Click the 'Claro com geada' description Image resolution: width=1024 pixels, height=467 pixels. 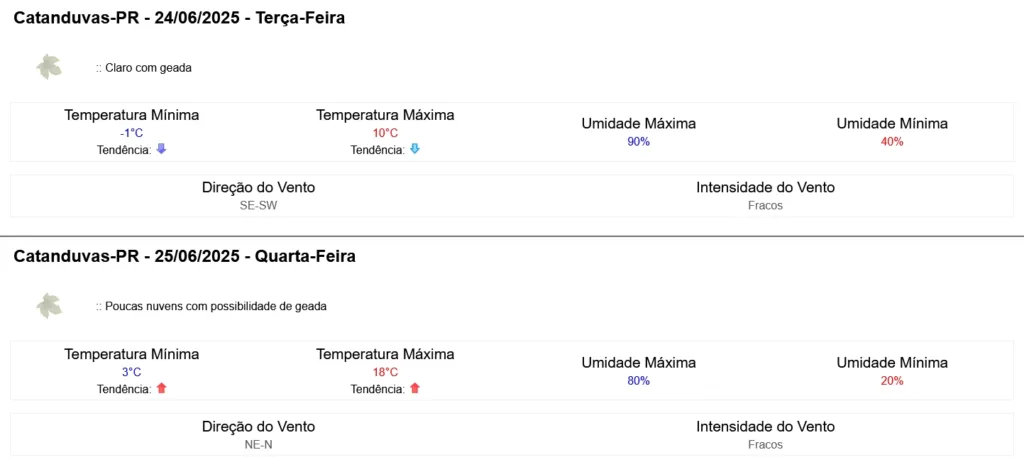(x=144, y=68)
